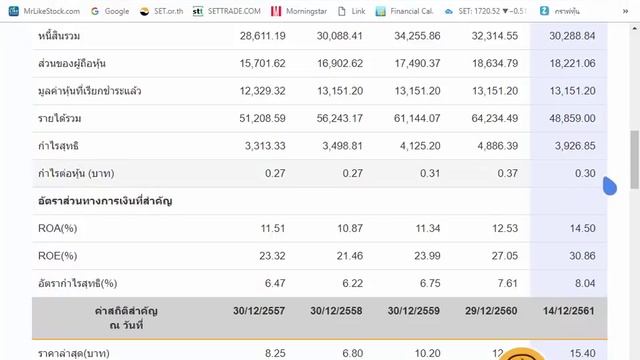Image resolution: width=640 pixels, height=360 pixels.
Task: Click ROE value 23.32
Action: tap(272, 256)
